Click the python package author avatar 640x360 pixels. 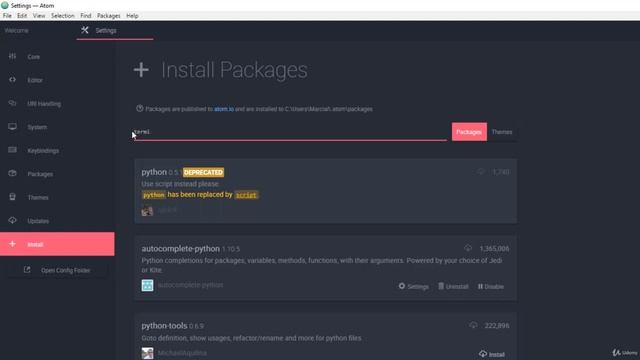click(147, 211)
